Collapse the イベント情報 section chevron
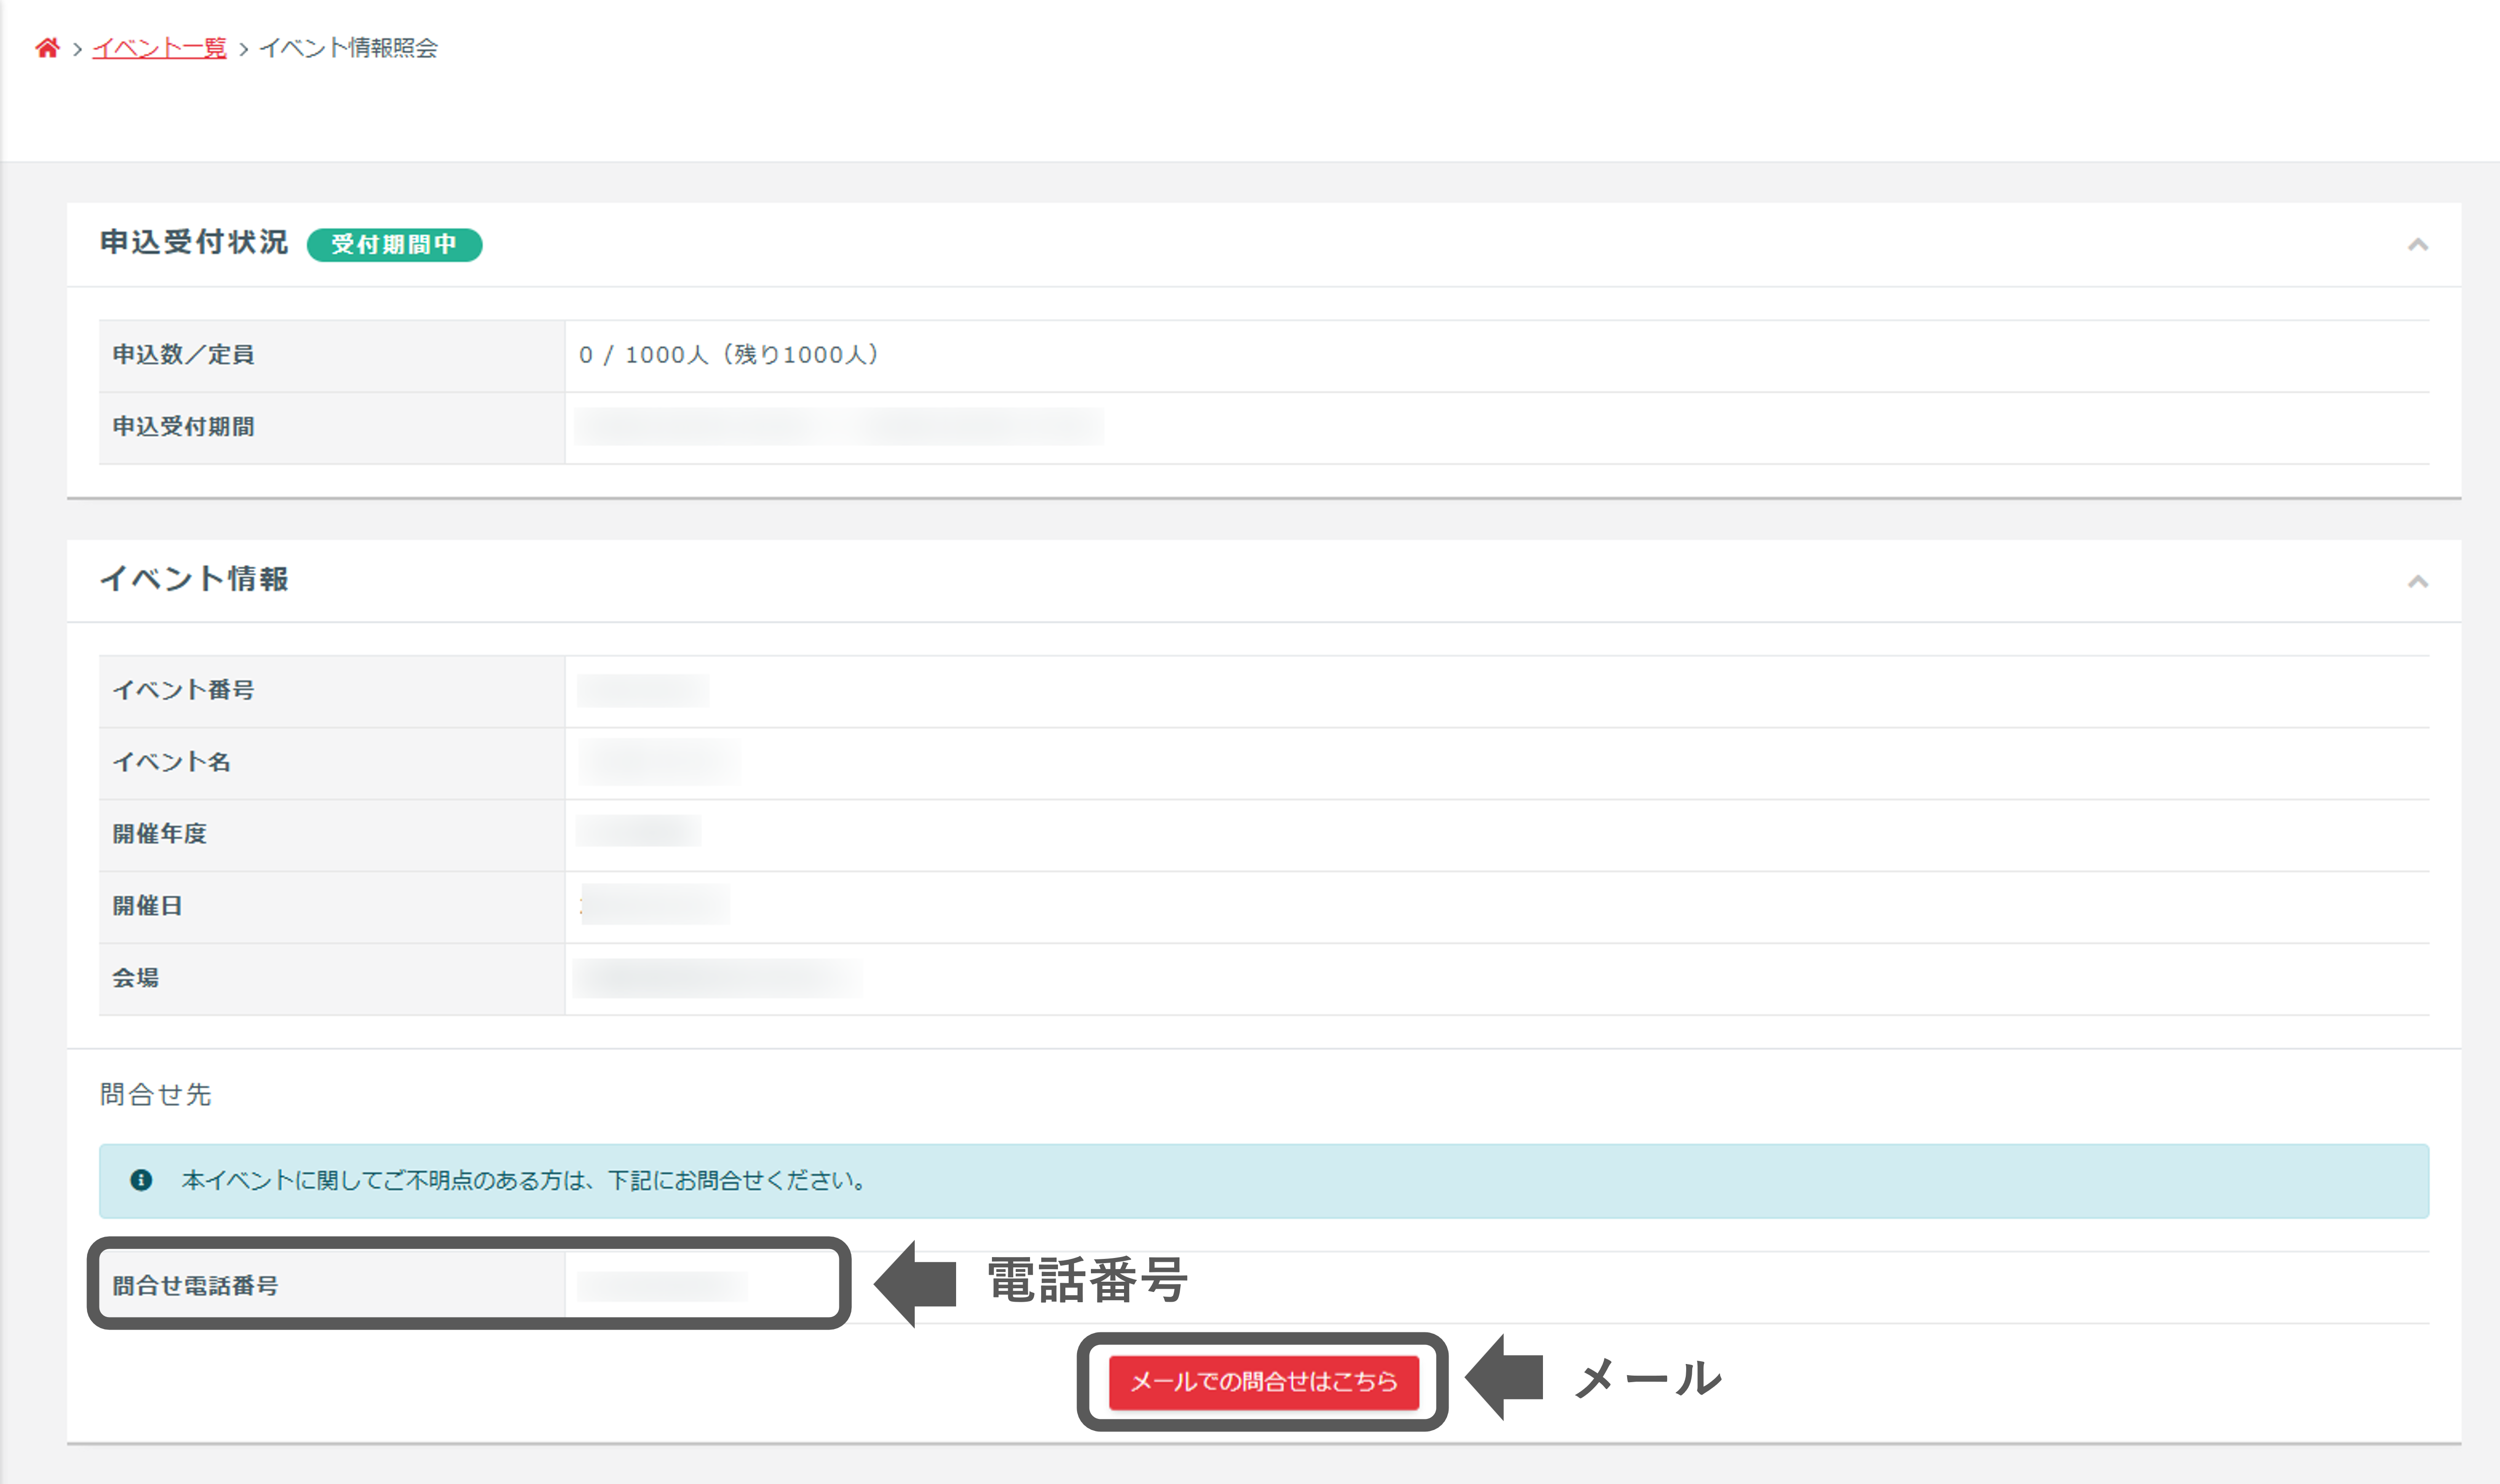This screenshot has height=1484, width=2500. coord(2417,581)
